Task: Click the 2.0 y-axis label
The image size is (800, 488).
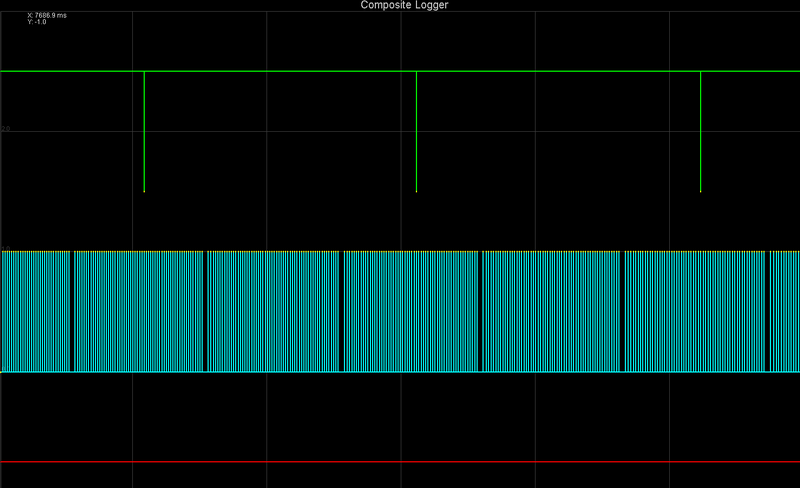Action: coord(6,129)
